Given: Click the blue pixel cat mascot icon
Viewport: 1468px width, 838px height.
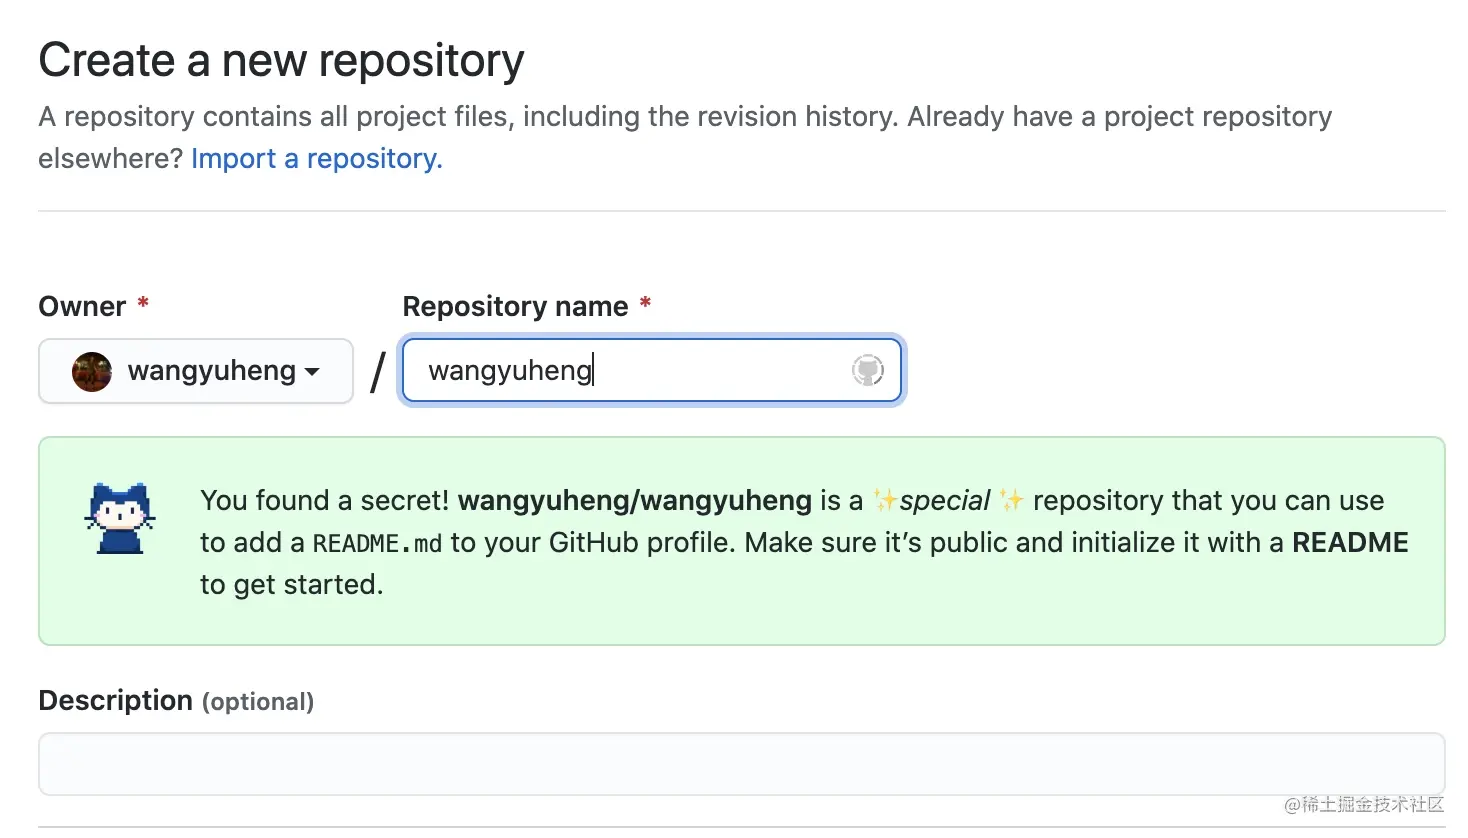Looking at the screenshot, I should click(120, 517).
